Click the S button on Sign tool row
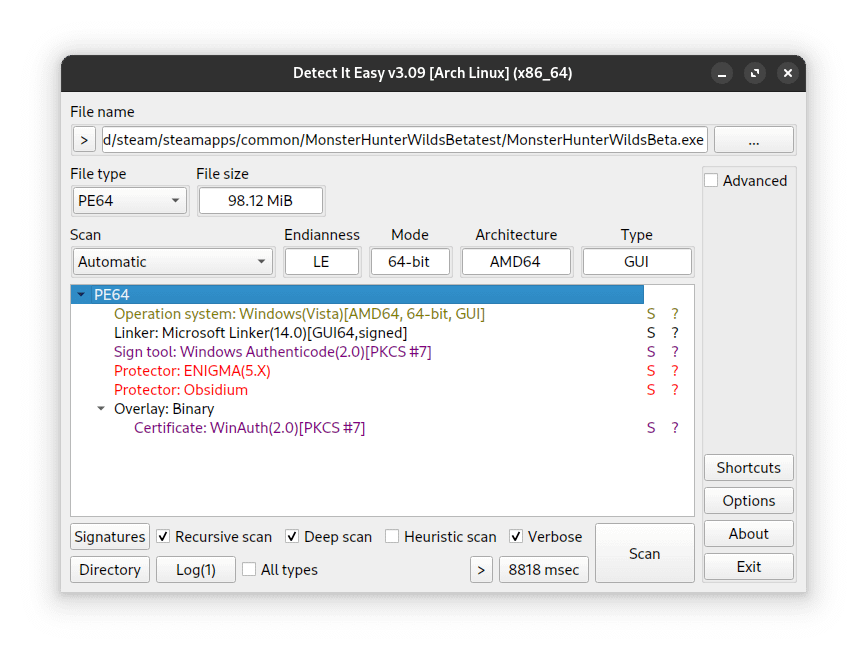Viewport: 867px width, 659px height. click(651, 352)
